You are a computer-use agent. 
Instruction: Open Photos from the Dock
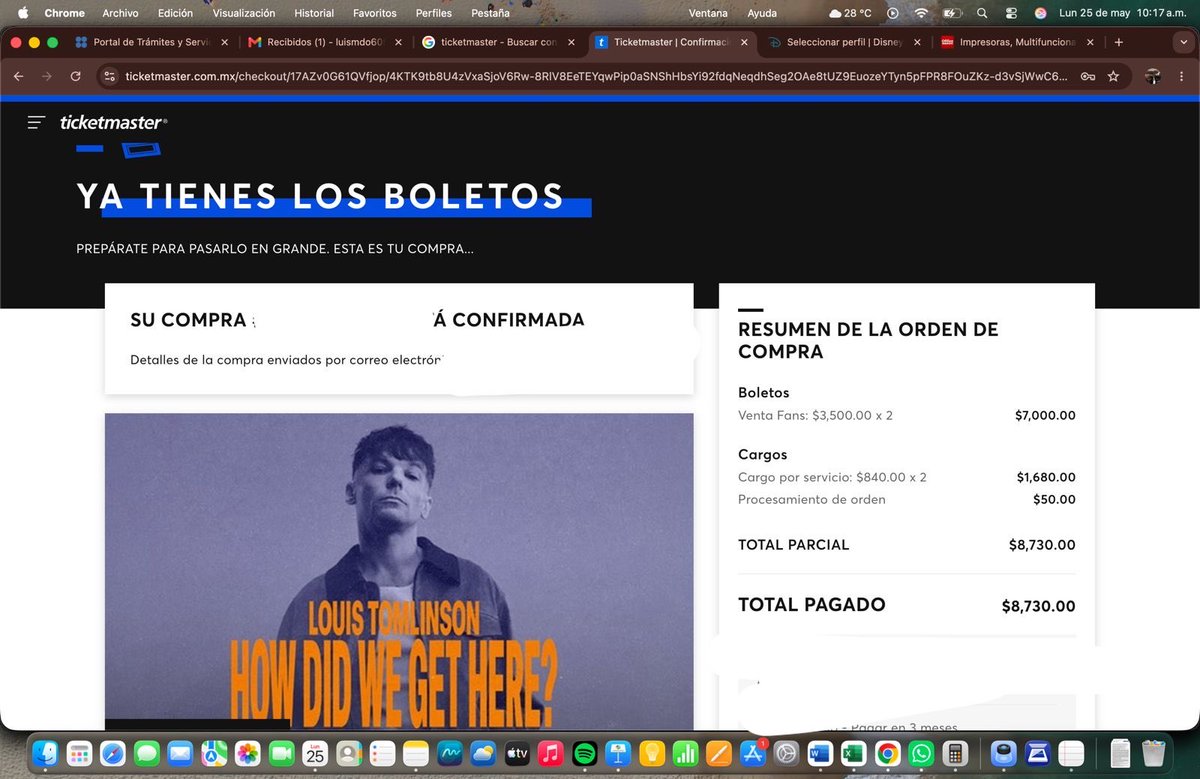click(247, 752)
